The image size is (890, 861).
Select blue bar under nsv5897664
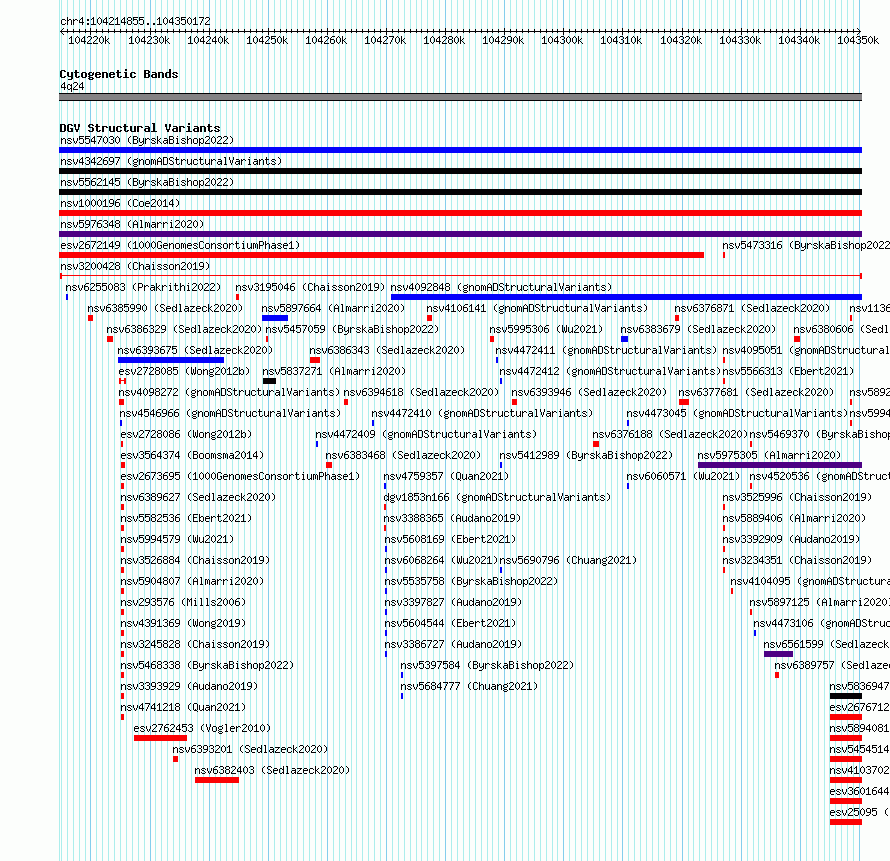point(275,318)
